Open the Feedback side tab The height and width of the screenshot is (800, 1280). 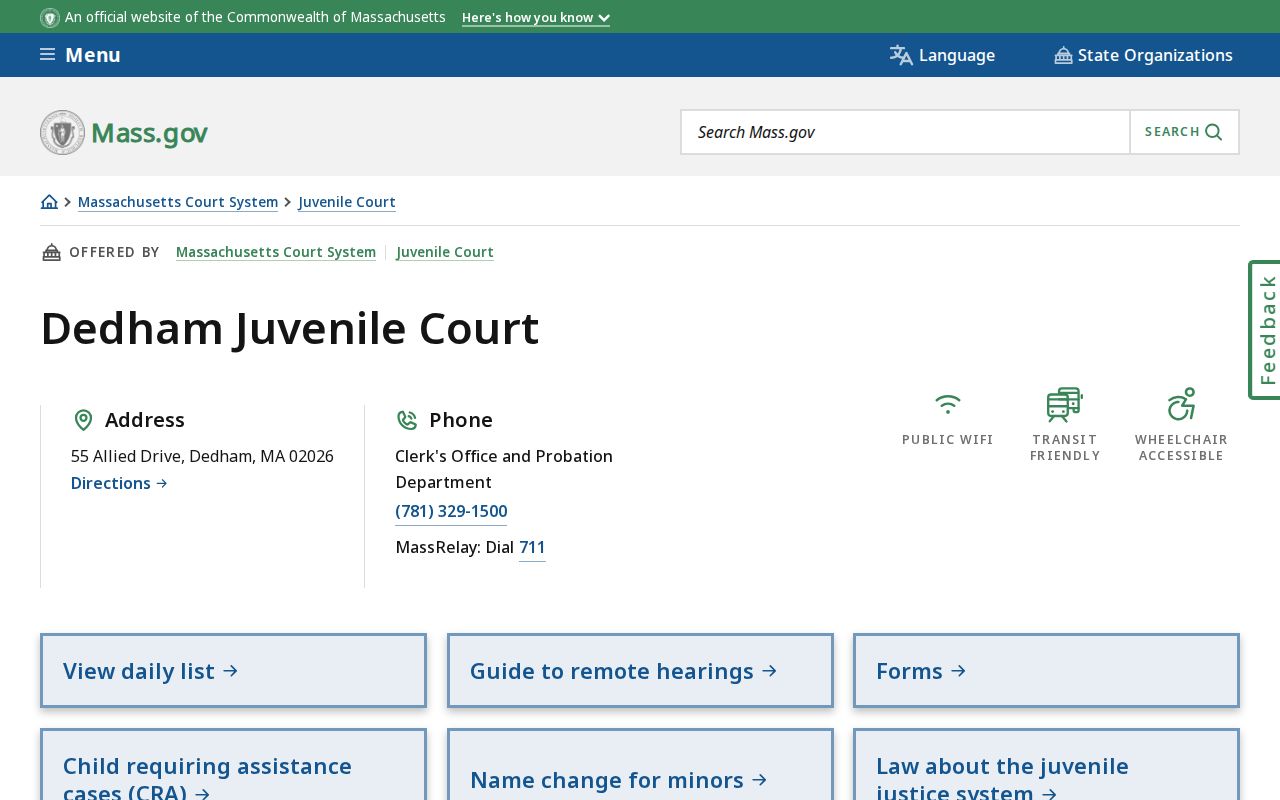click(x=1265, y=330)
